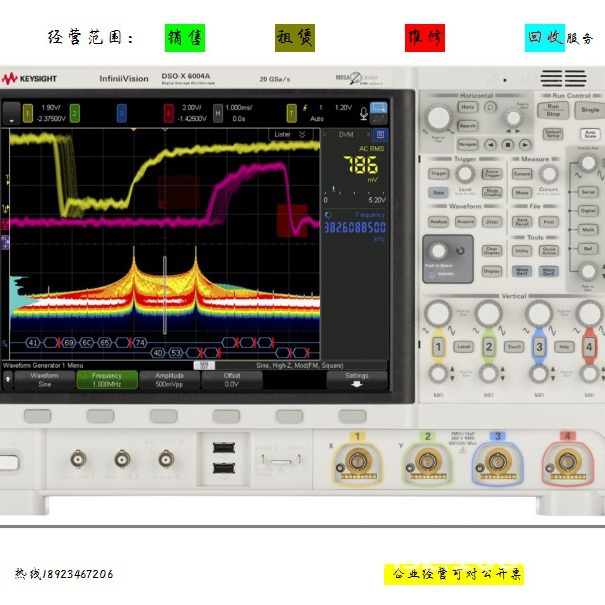Tap the green channel 2 badge on screen

click(75, 113)
